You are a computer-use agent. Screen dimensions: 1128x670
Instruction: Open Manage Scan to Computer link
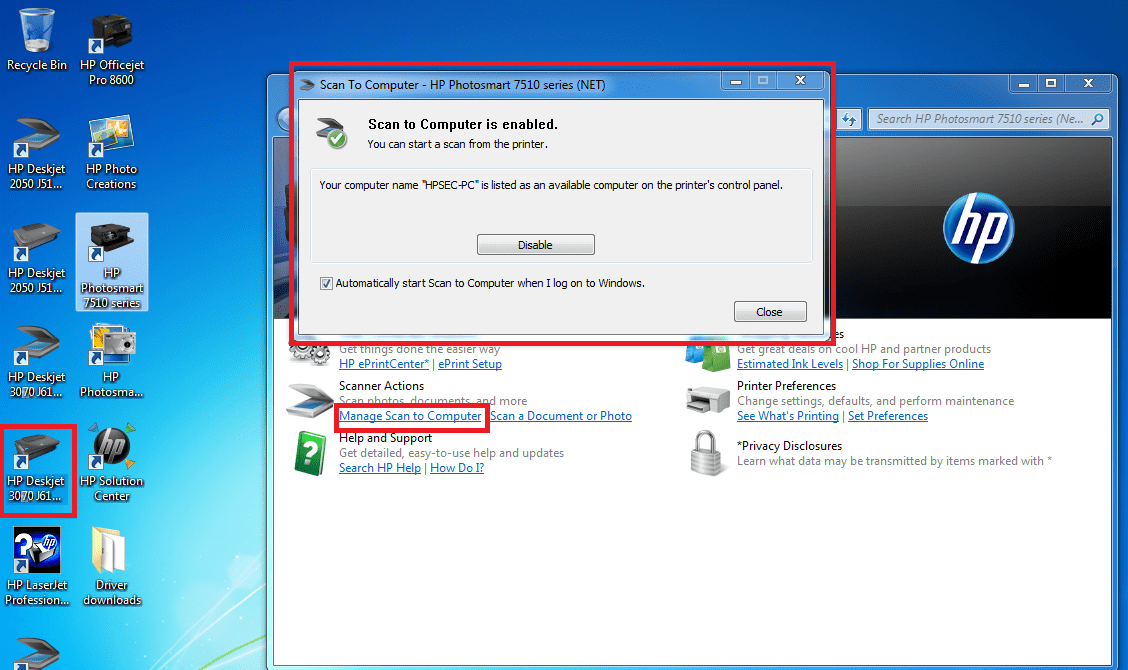point(410,416)
